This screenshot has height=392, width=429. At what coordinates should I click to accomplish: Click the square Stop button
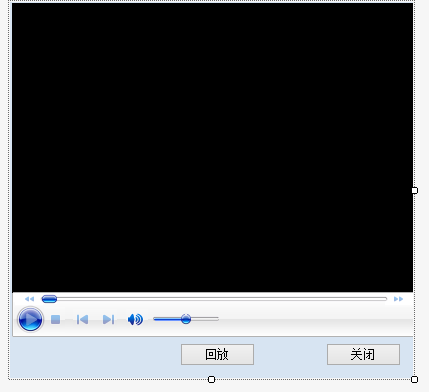[x=56, y=320]
